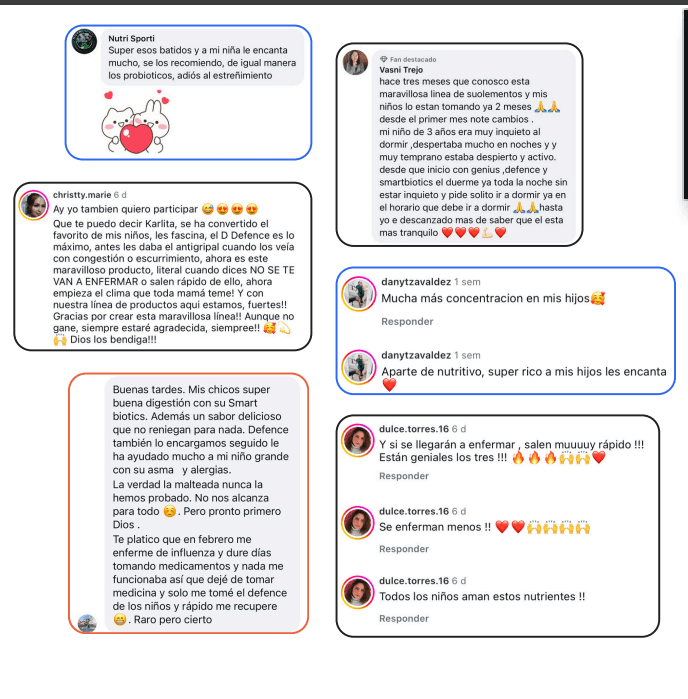688x699 pixels.
Task: Click avatar next to 'Se enferman menos'
Action: pyautogui.click(x=357, y=522)
